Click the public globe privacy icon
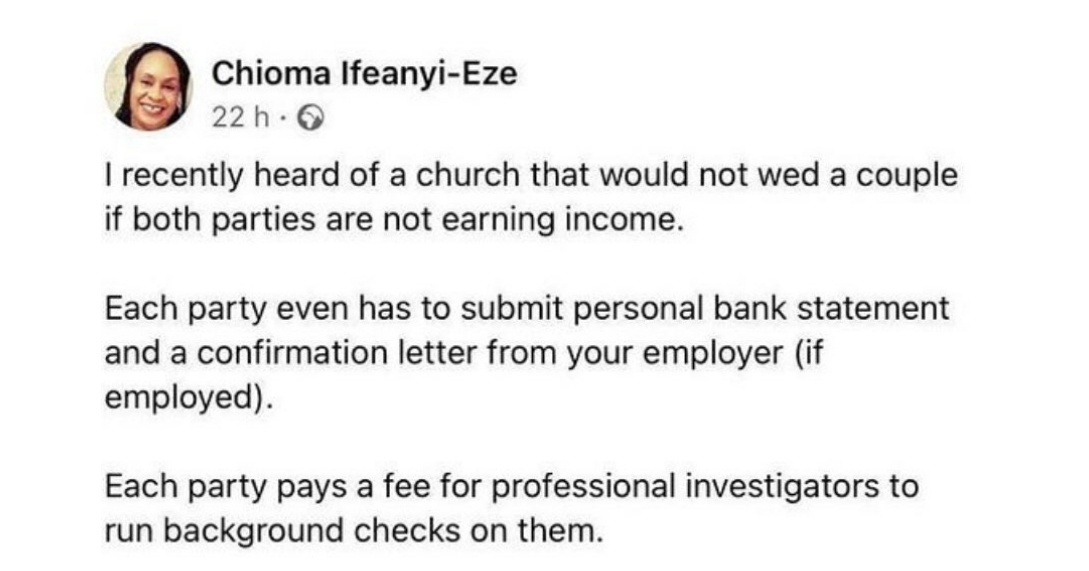1089x571 pixels. pyautogui.click(x=285, y=119)
